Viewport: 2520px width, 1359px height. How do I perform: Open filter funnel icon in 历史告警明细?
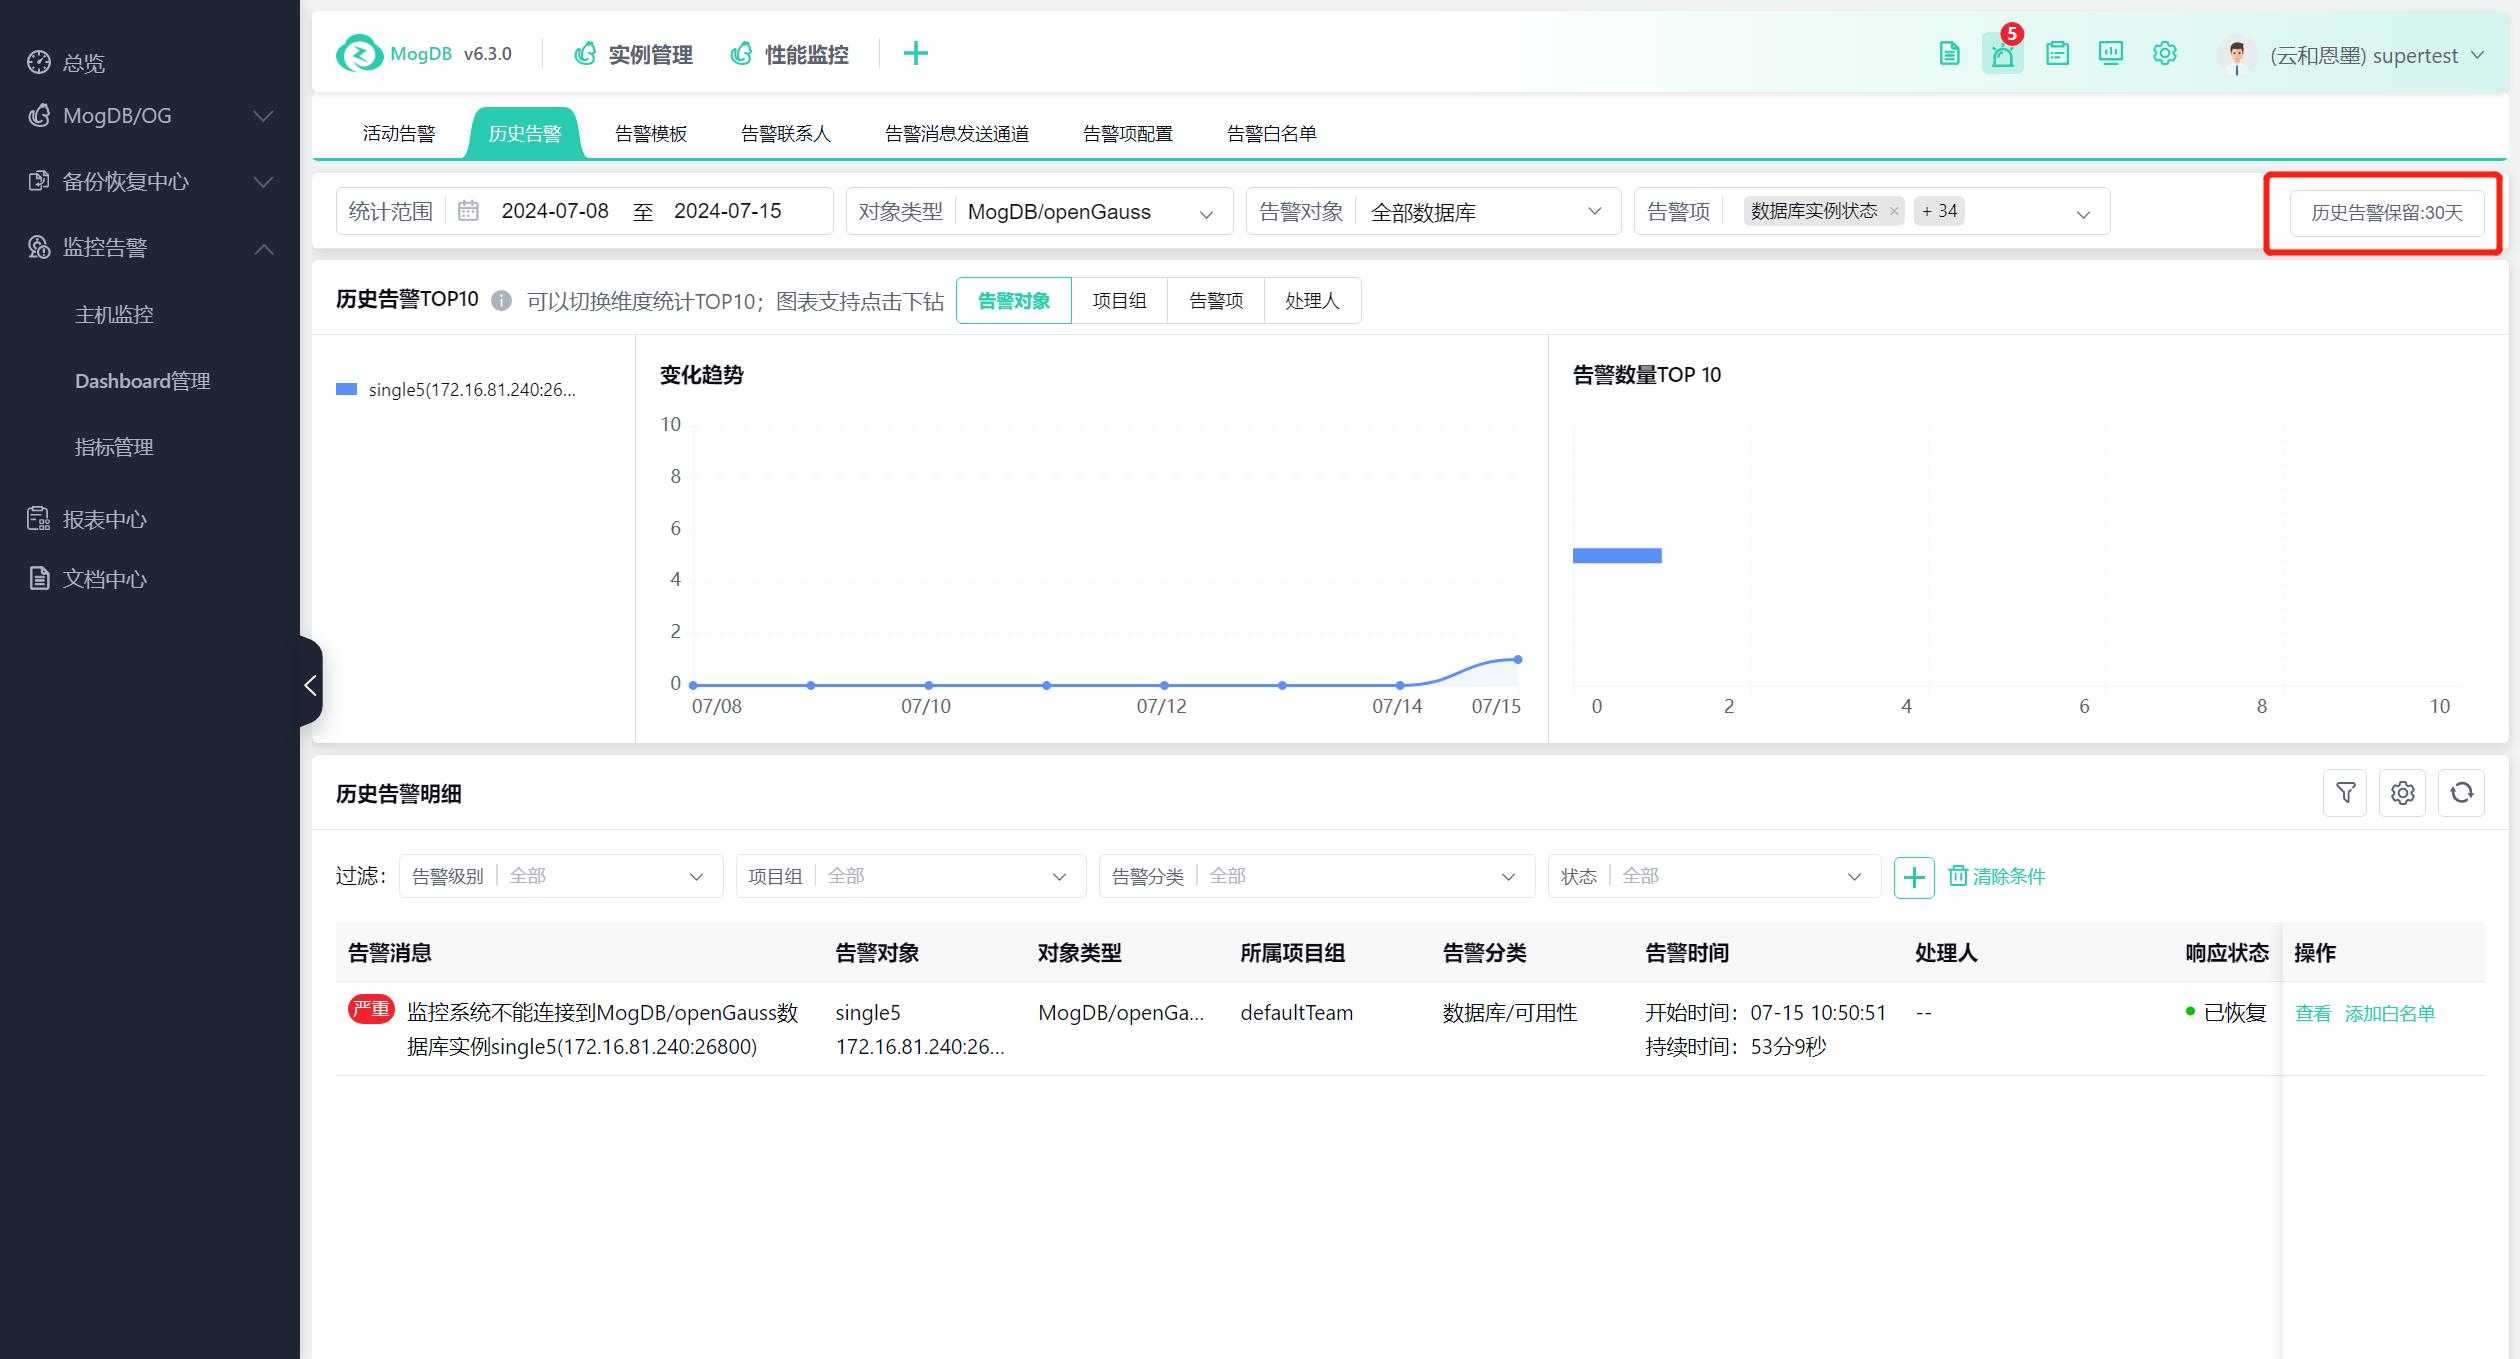(2345, 793)
